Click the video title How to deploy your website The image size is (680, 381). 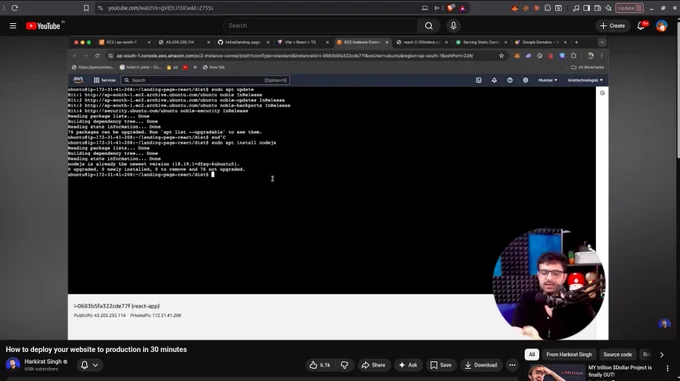pos(96,349)
